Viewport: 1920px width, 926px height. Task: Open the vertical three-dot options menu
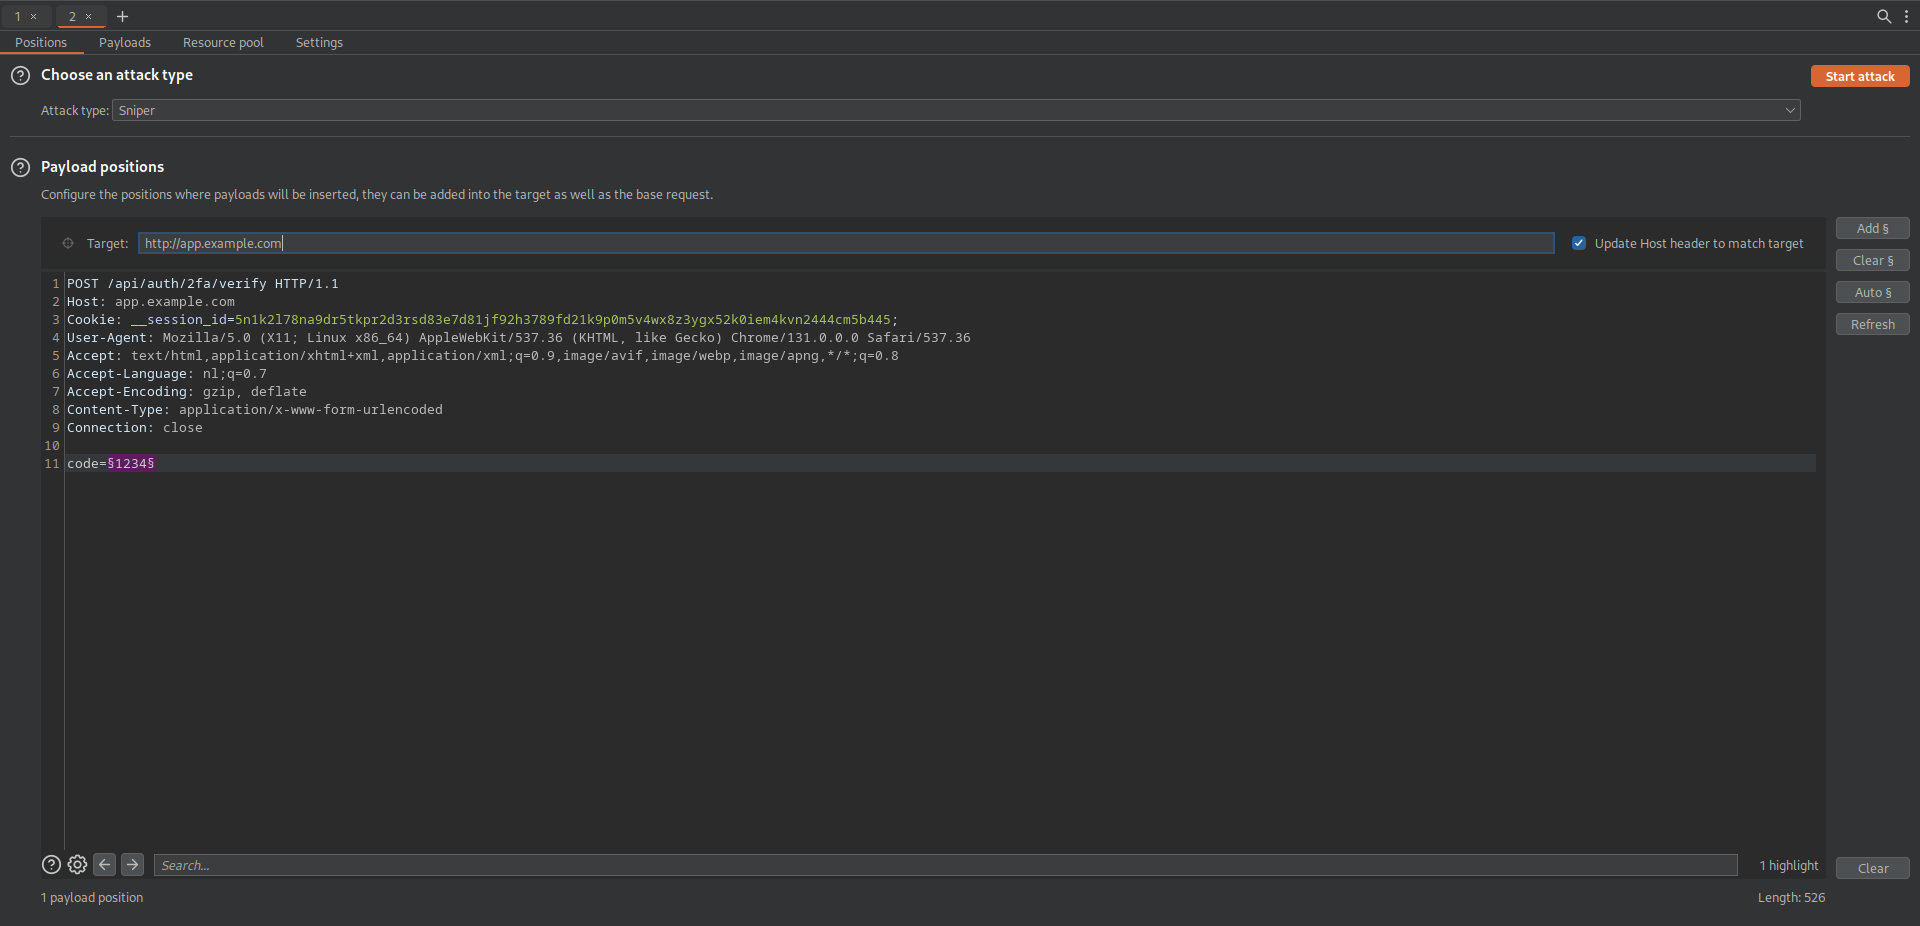[x=1906, y=16]
